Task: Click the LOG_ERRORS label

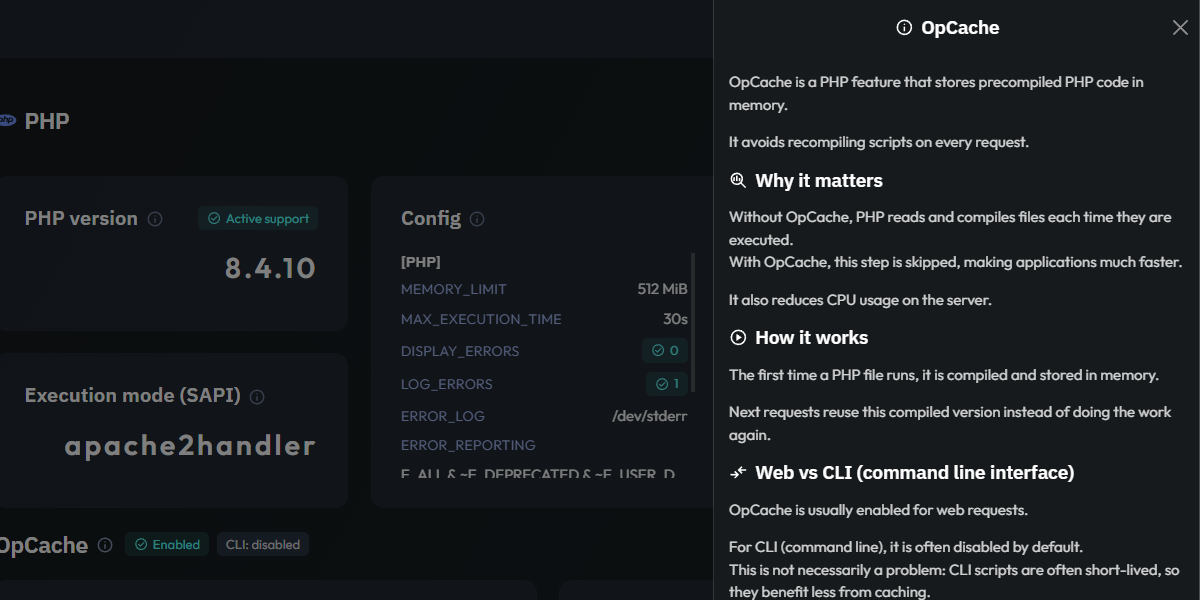Action: click(447, 385)
